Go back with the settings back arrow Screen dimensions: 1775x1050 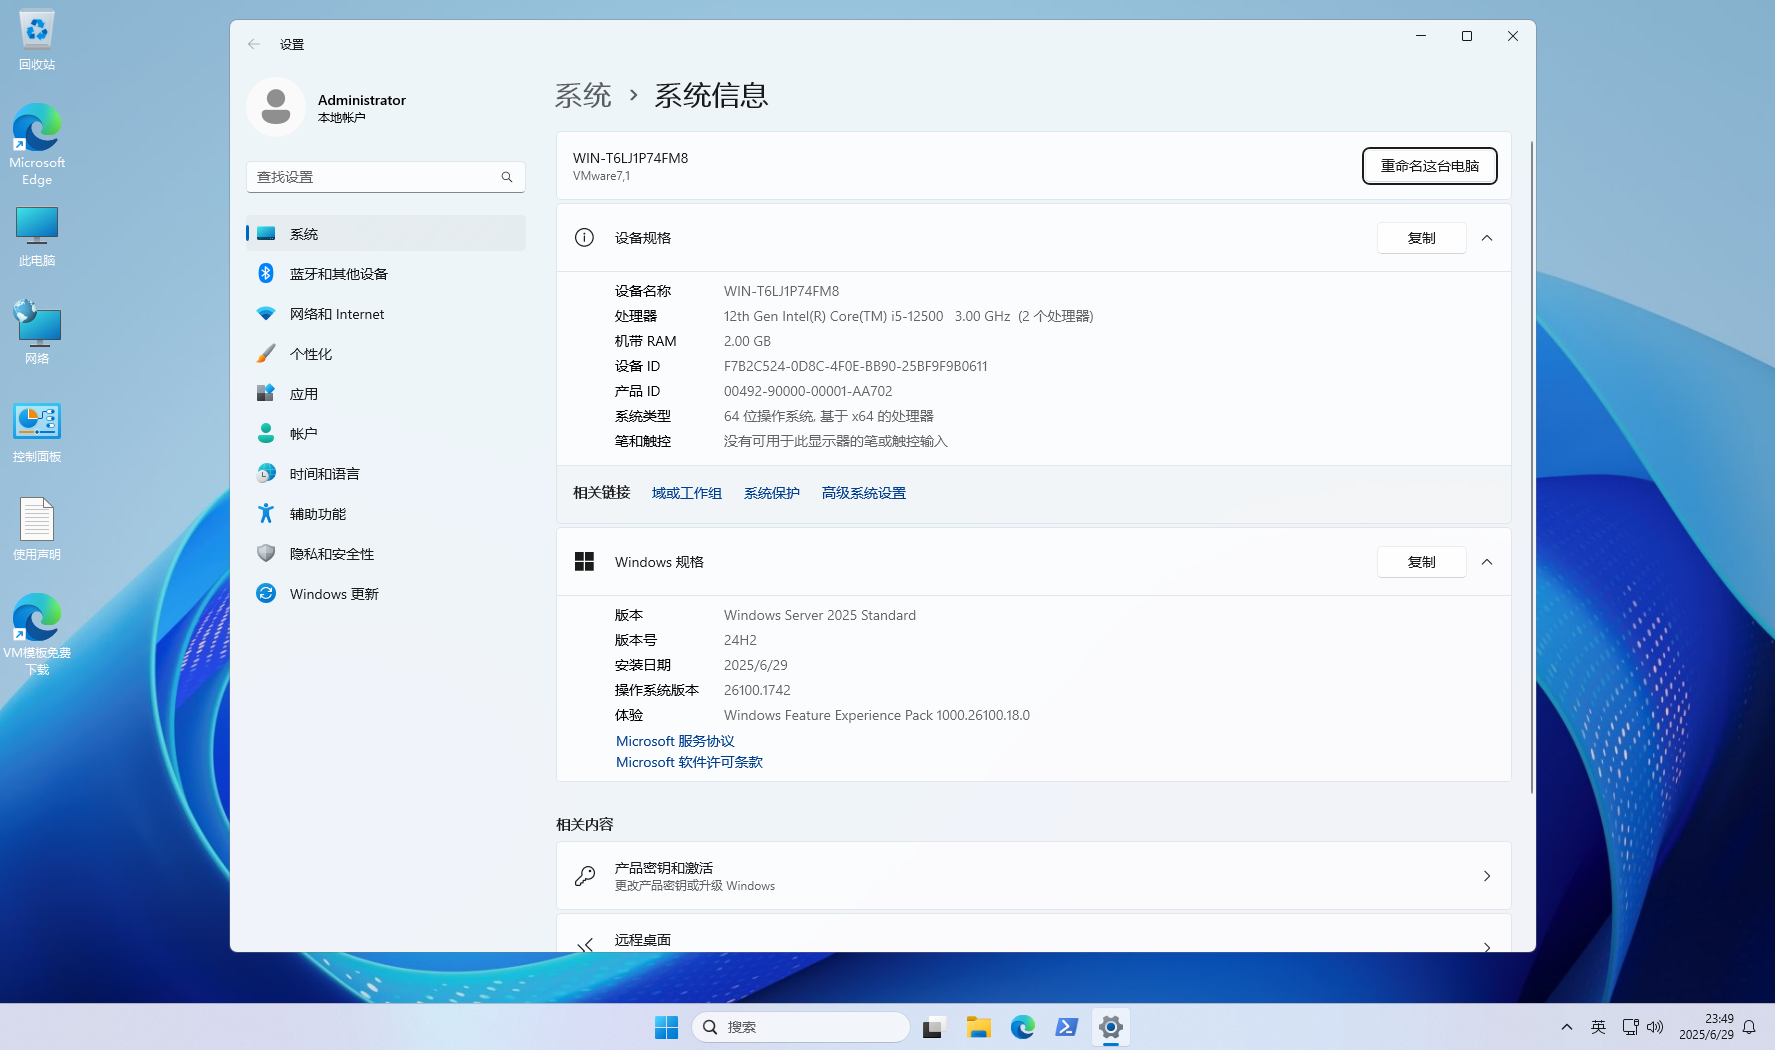click(x=254, y=44)
